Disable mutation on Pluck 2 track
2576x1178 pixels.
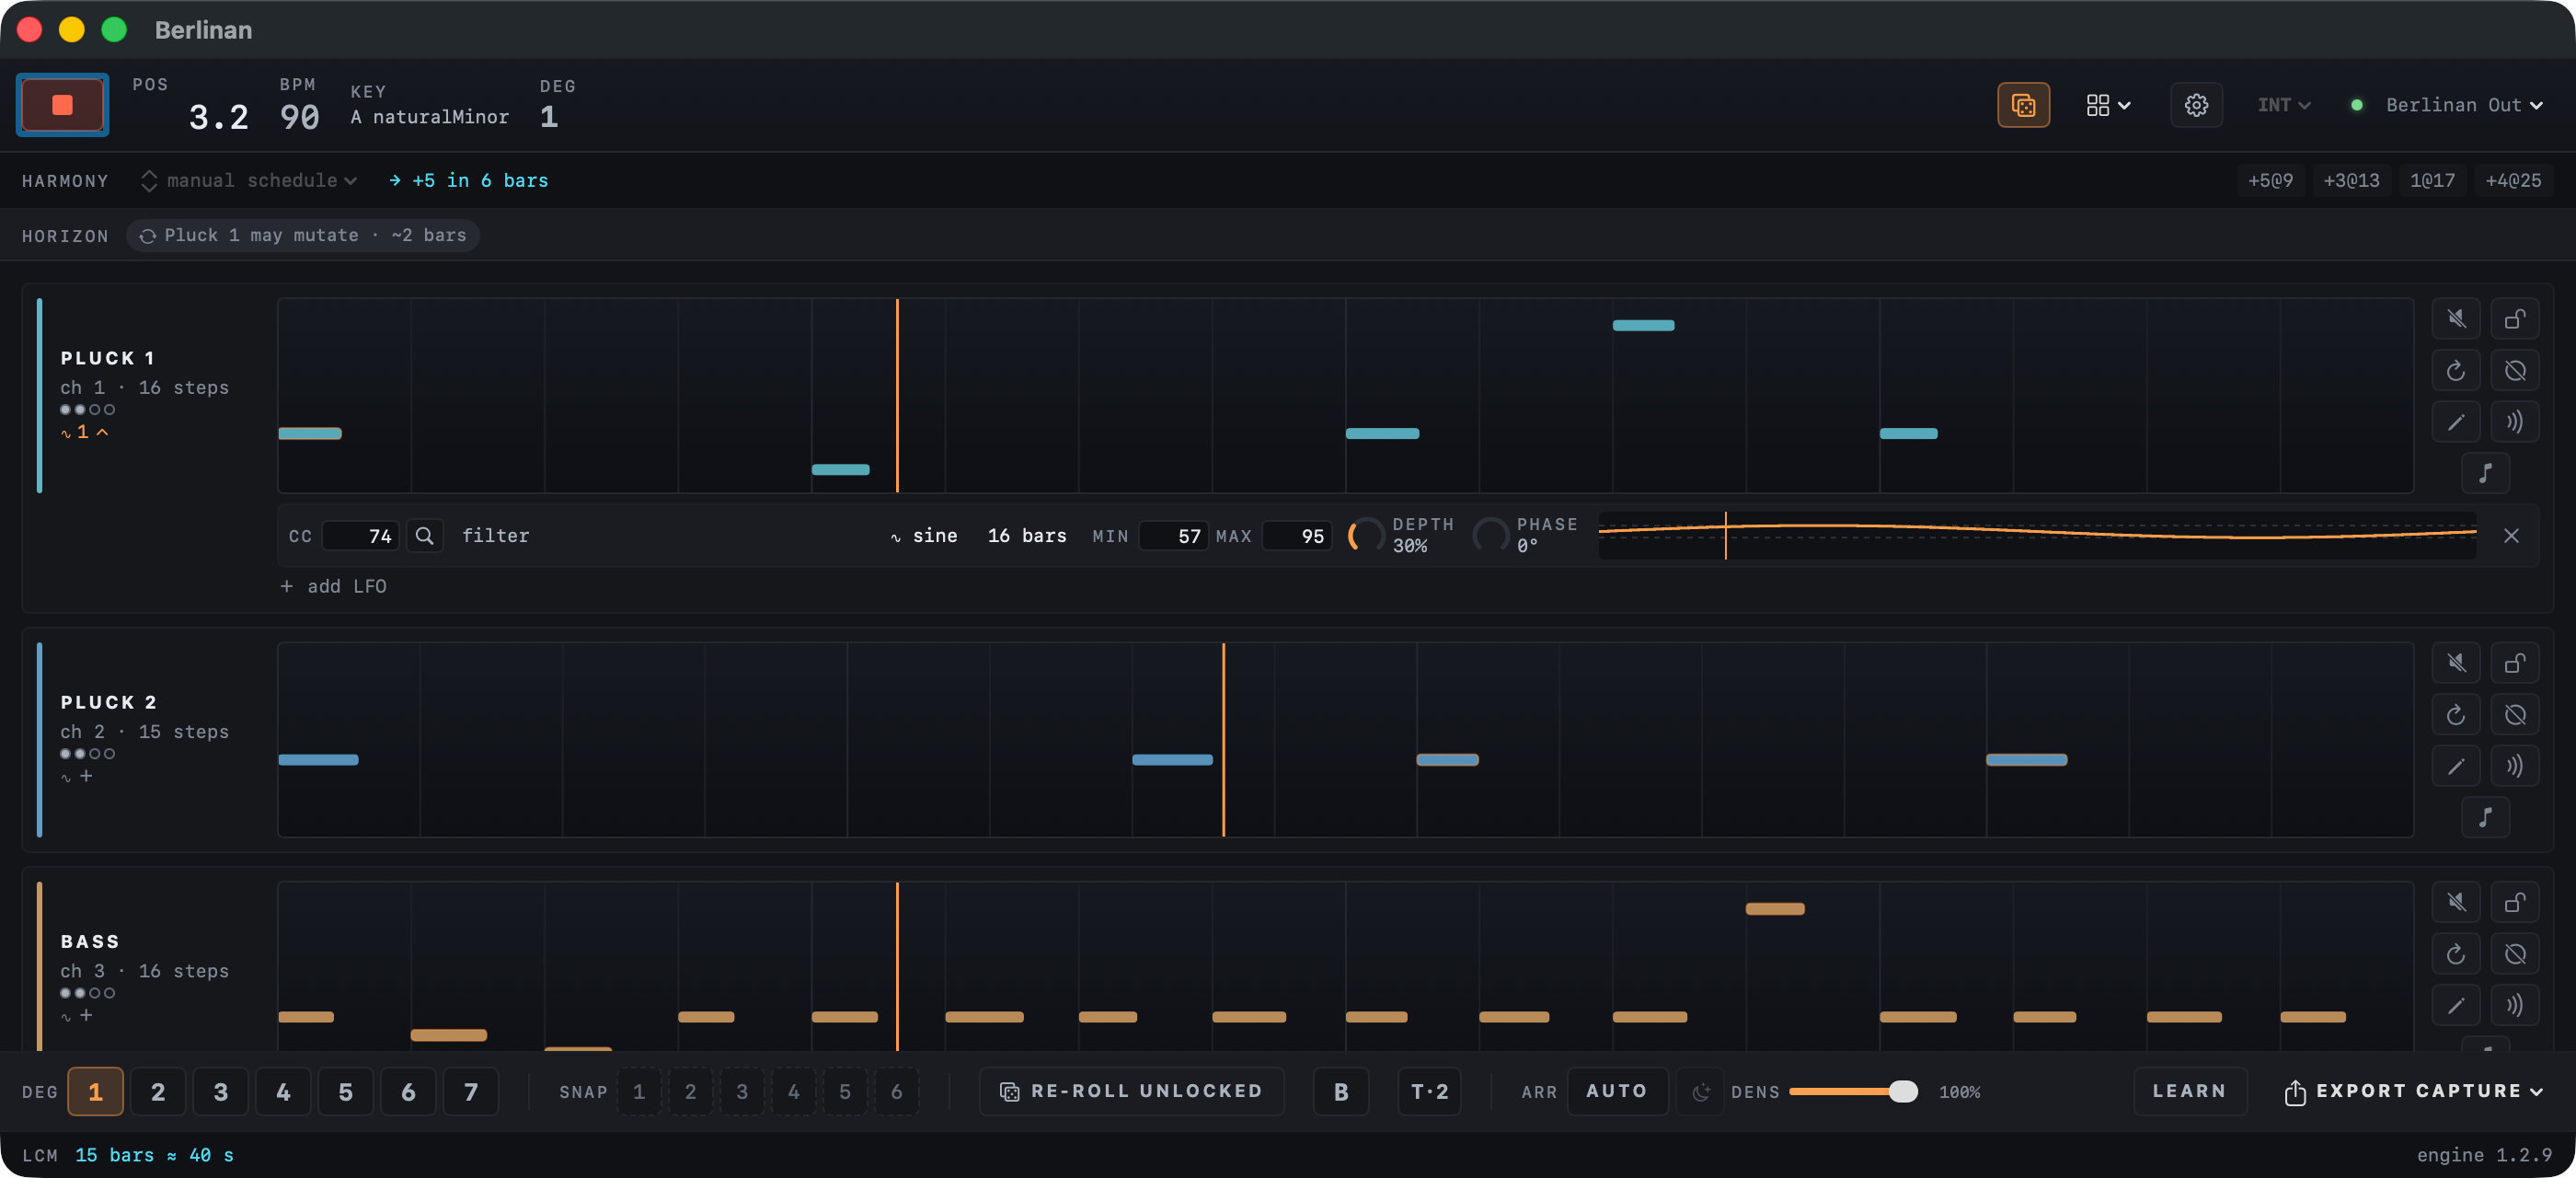(x=2515, y=715)
